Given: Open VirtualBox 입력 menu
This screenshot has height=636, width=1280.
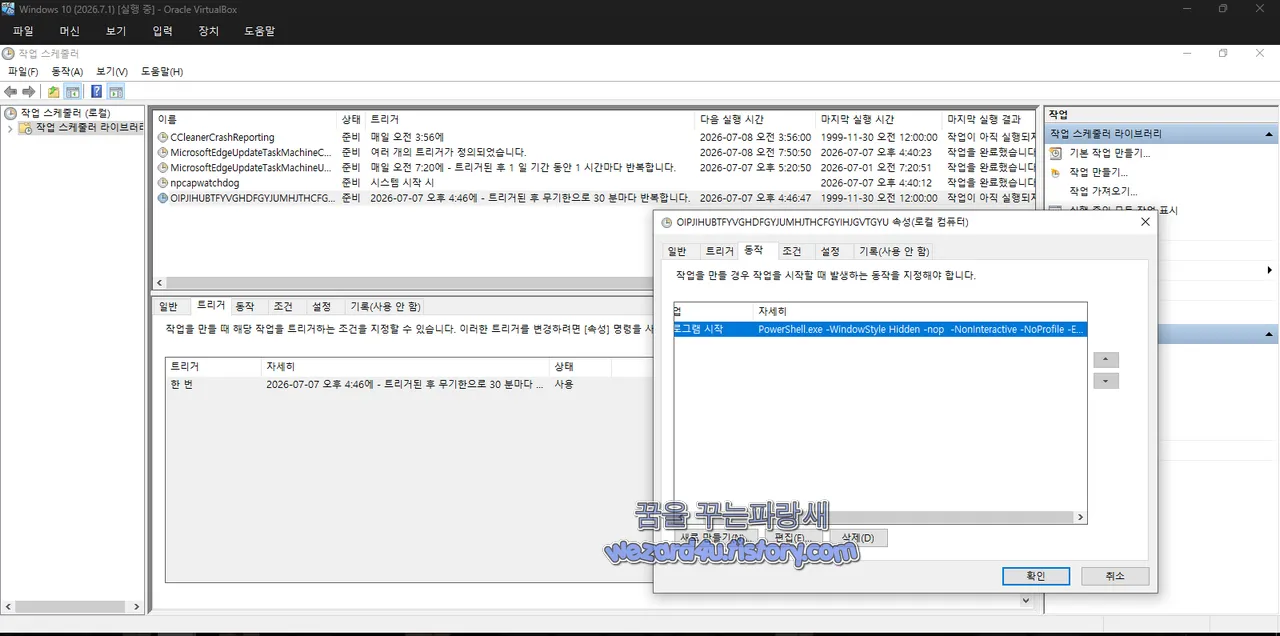Looking at the screenshot, I should click(x=162, y=31).
